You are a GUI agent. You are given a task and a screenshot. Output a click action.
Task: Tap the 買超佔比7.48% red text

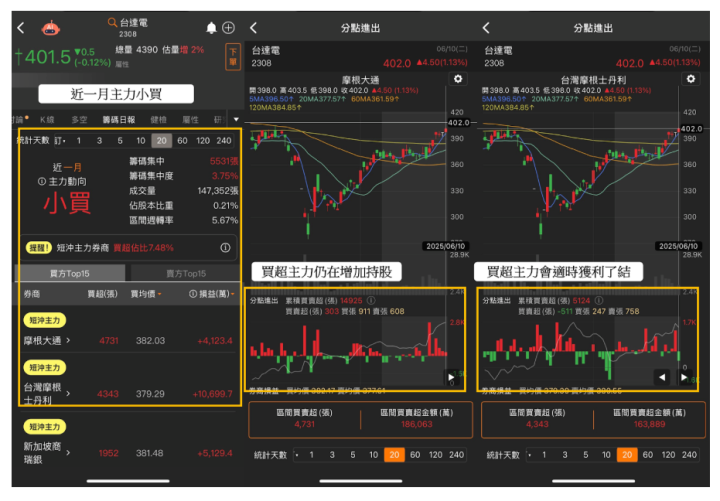click(143, 248)
